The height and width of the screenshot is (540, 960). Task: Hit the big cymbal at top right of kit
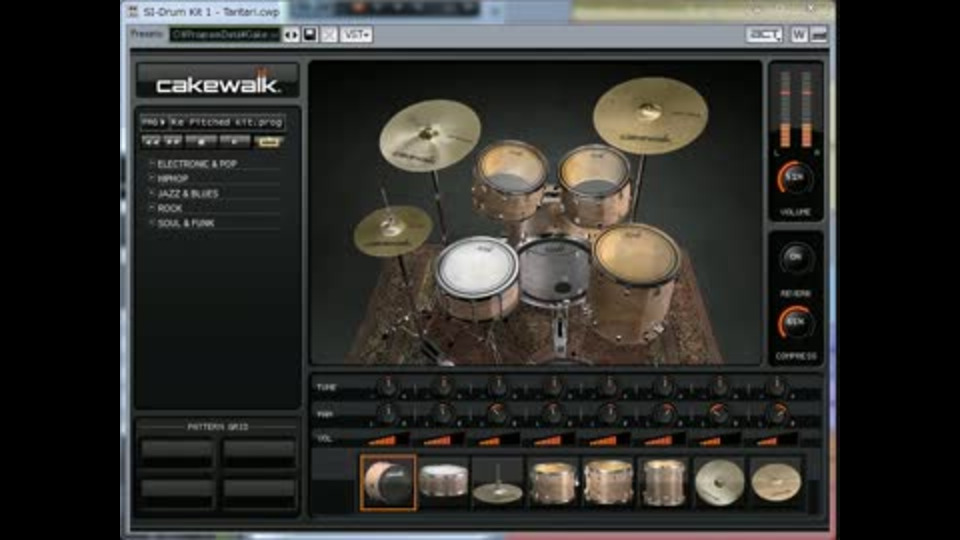click(x=650, y=116)
